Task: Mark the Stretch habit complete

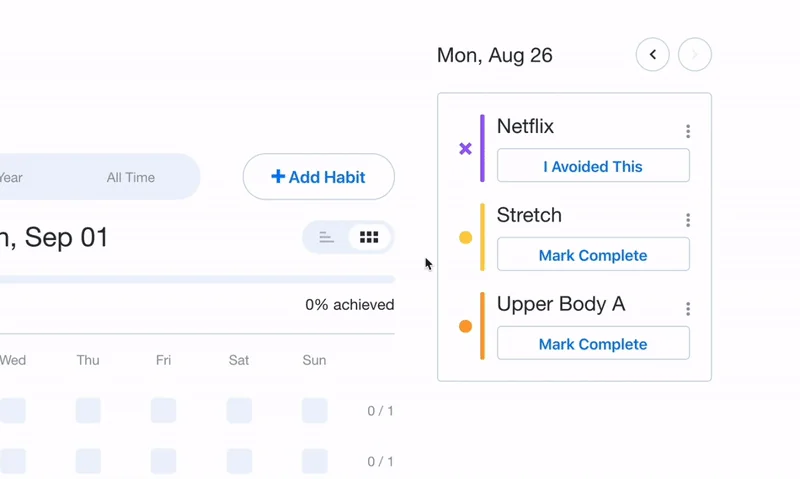Action: [x=593, y=255]
